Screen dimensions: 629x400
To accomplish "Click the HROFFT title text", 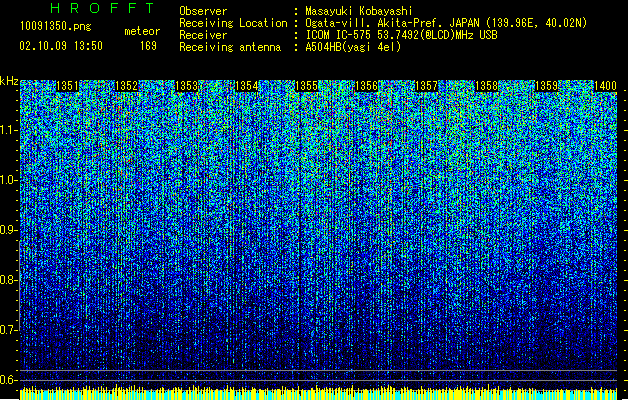I will (x=102, y=8).
